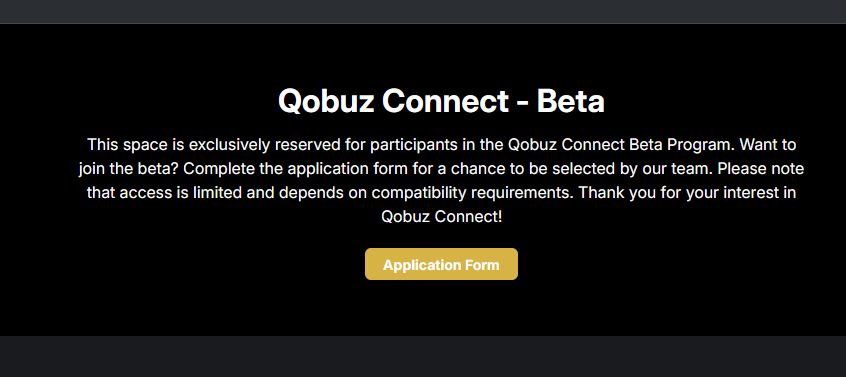Open the Application Form button
This screenshot has width=846, height=377.
coord(441,264)
